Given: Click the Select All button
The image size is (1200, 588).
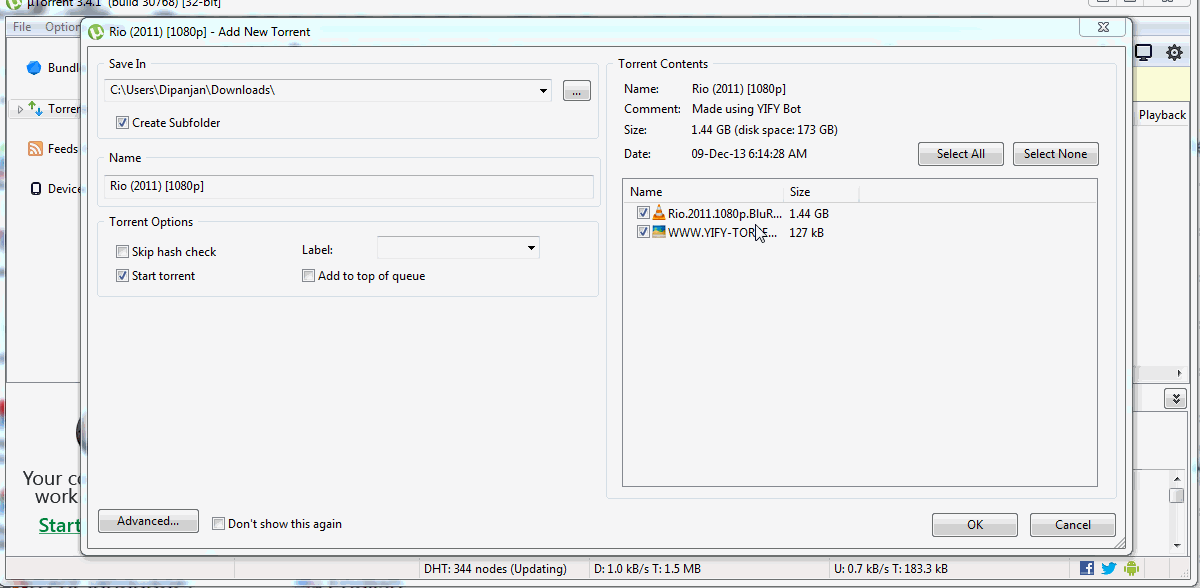Looking at the screenshot, I should [x=961, y=154].
